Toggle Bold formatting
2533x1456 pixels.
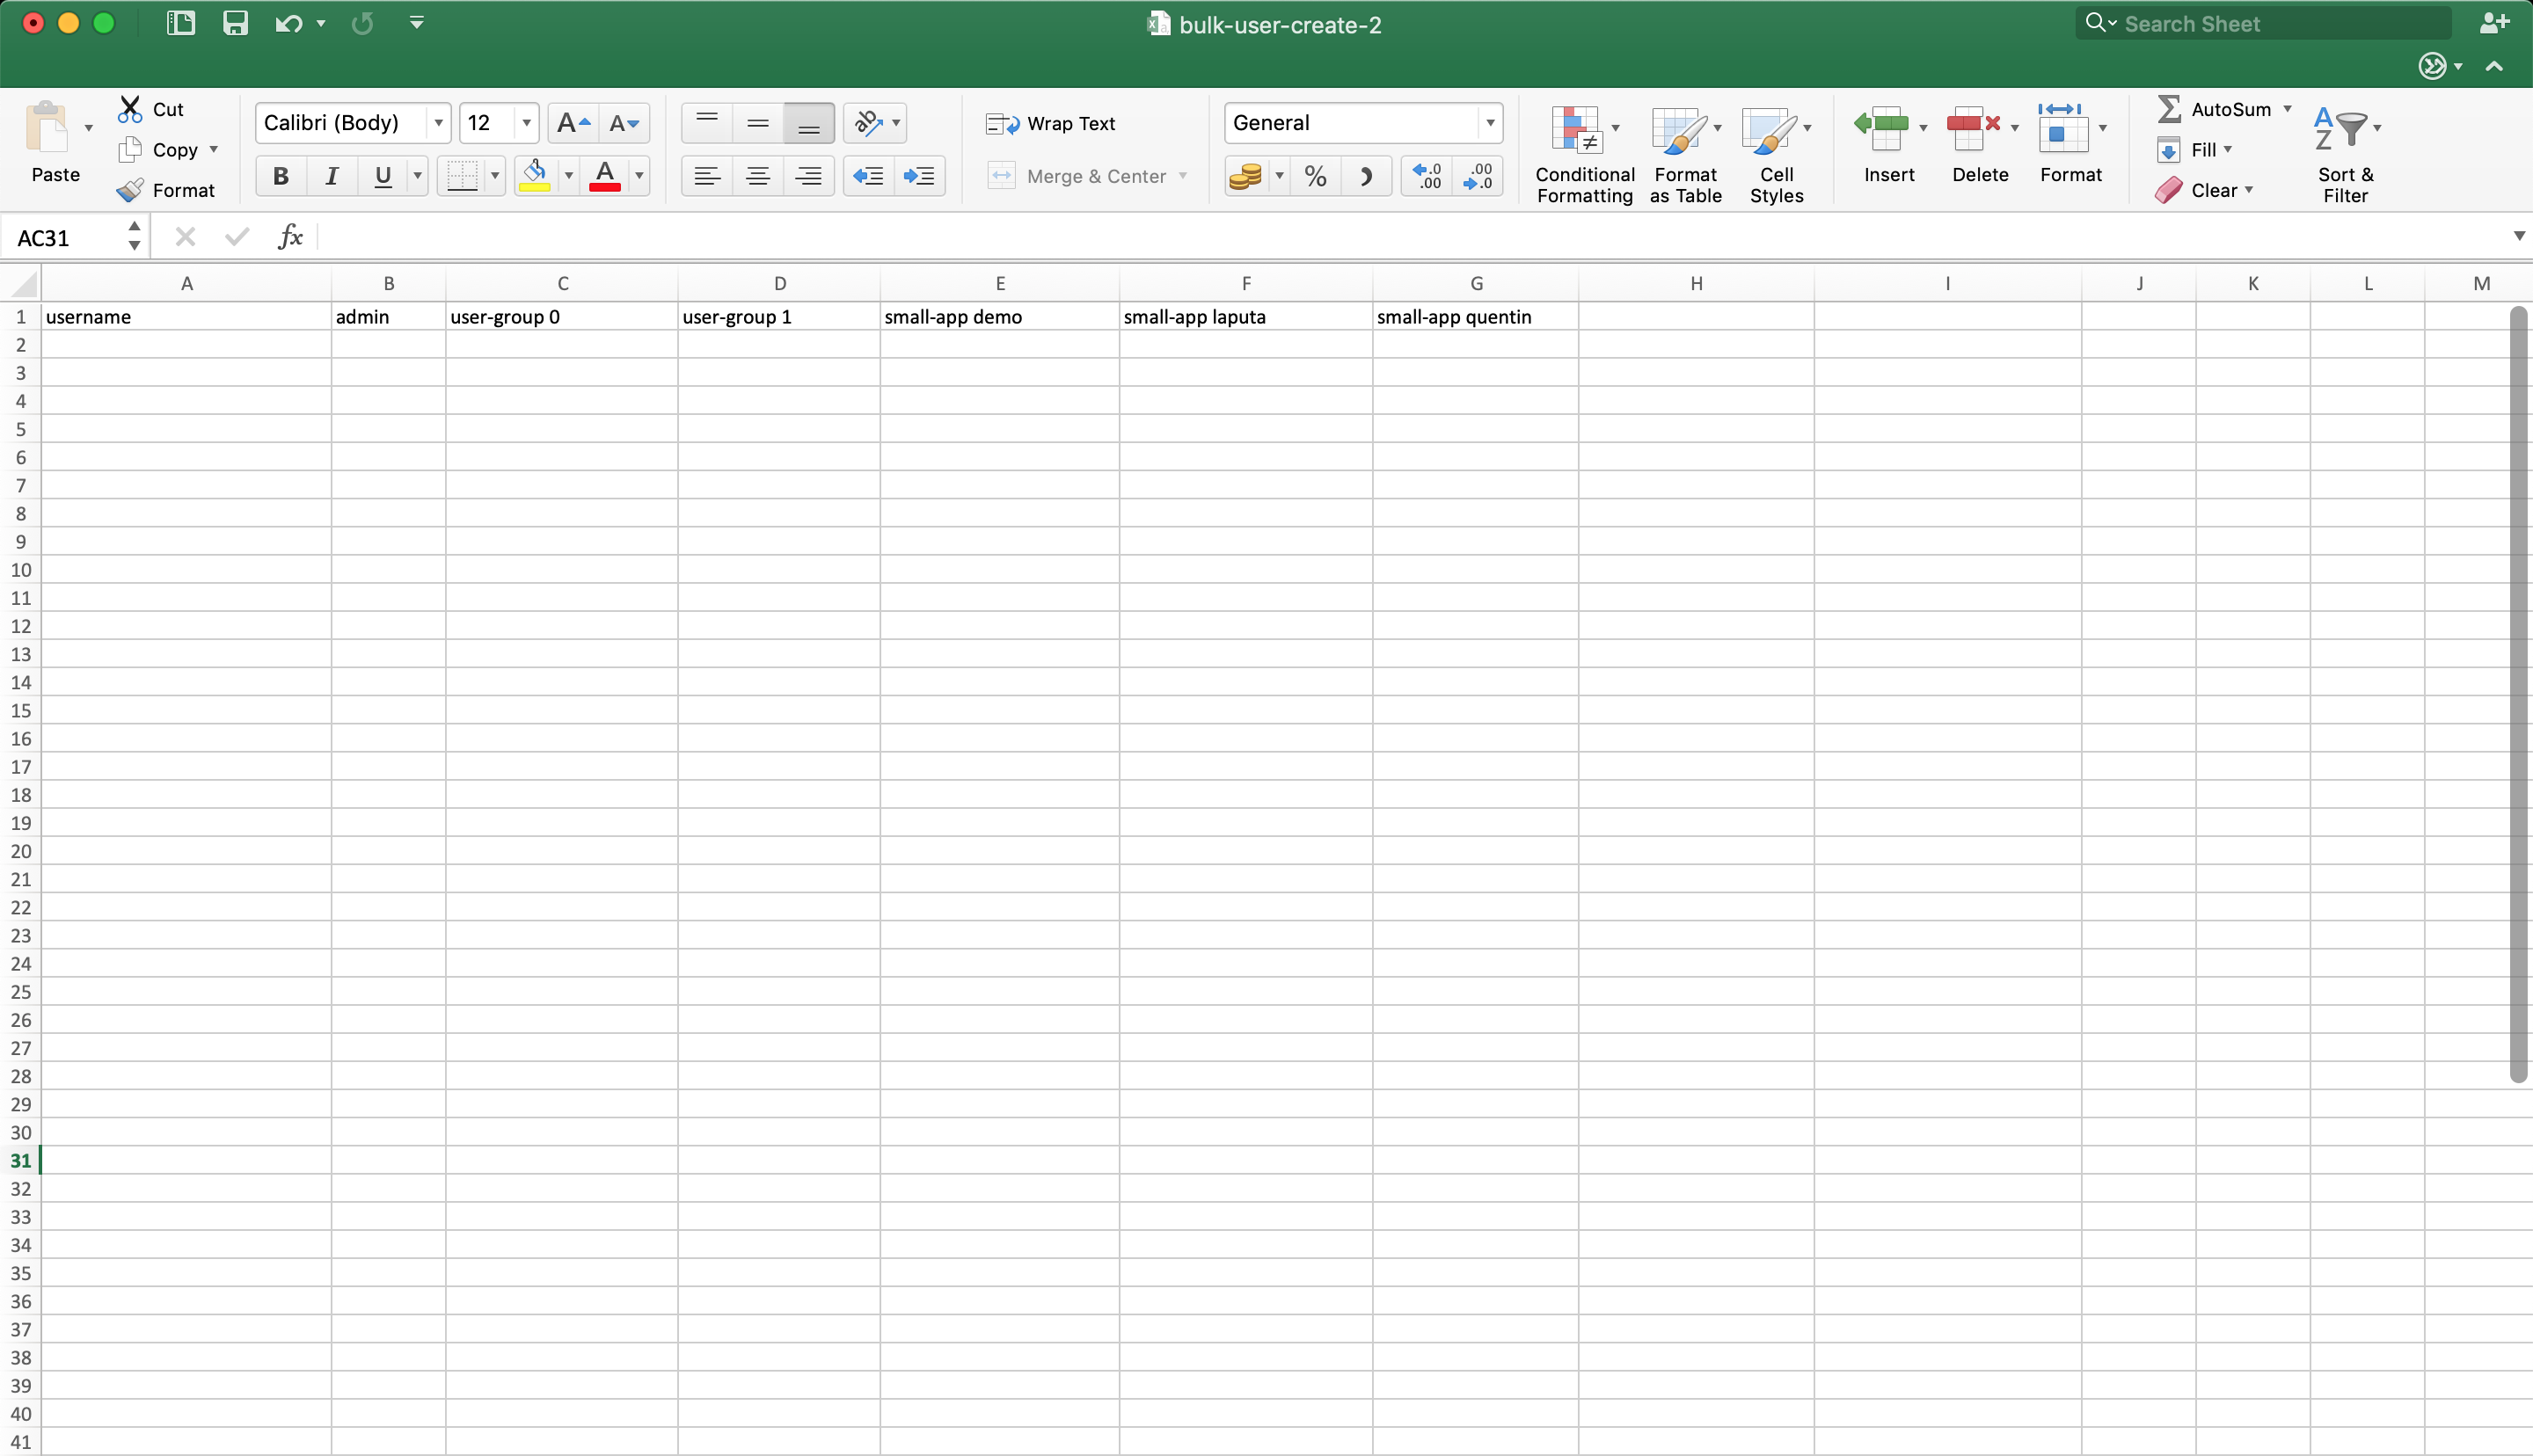[x=281, y=177]
